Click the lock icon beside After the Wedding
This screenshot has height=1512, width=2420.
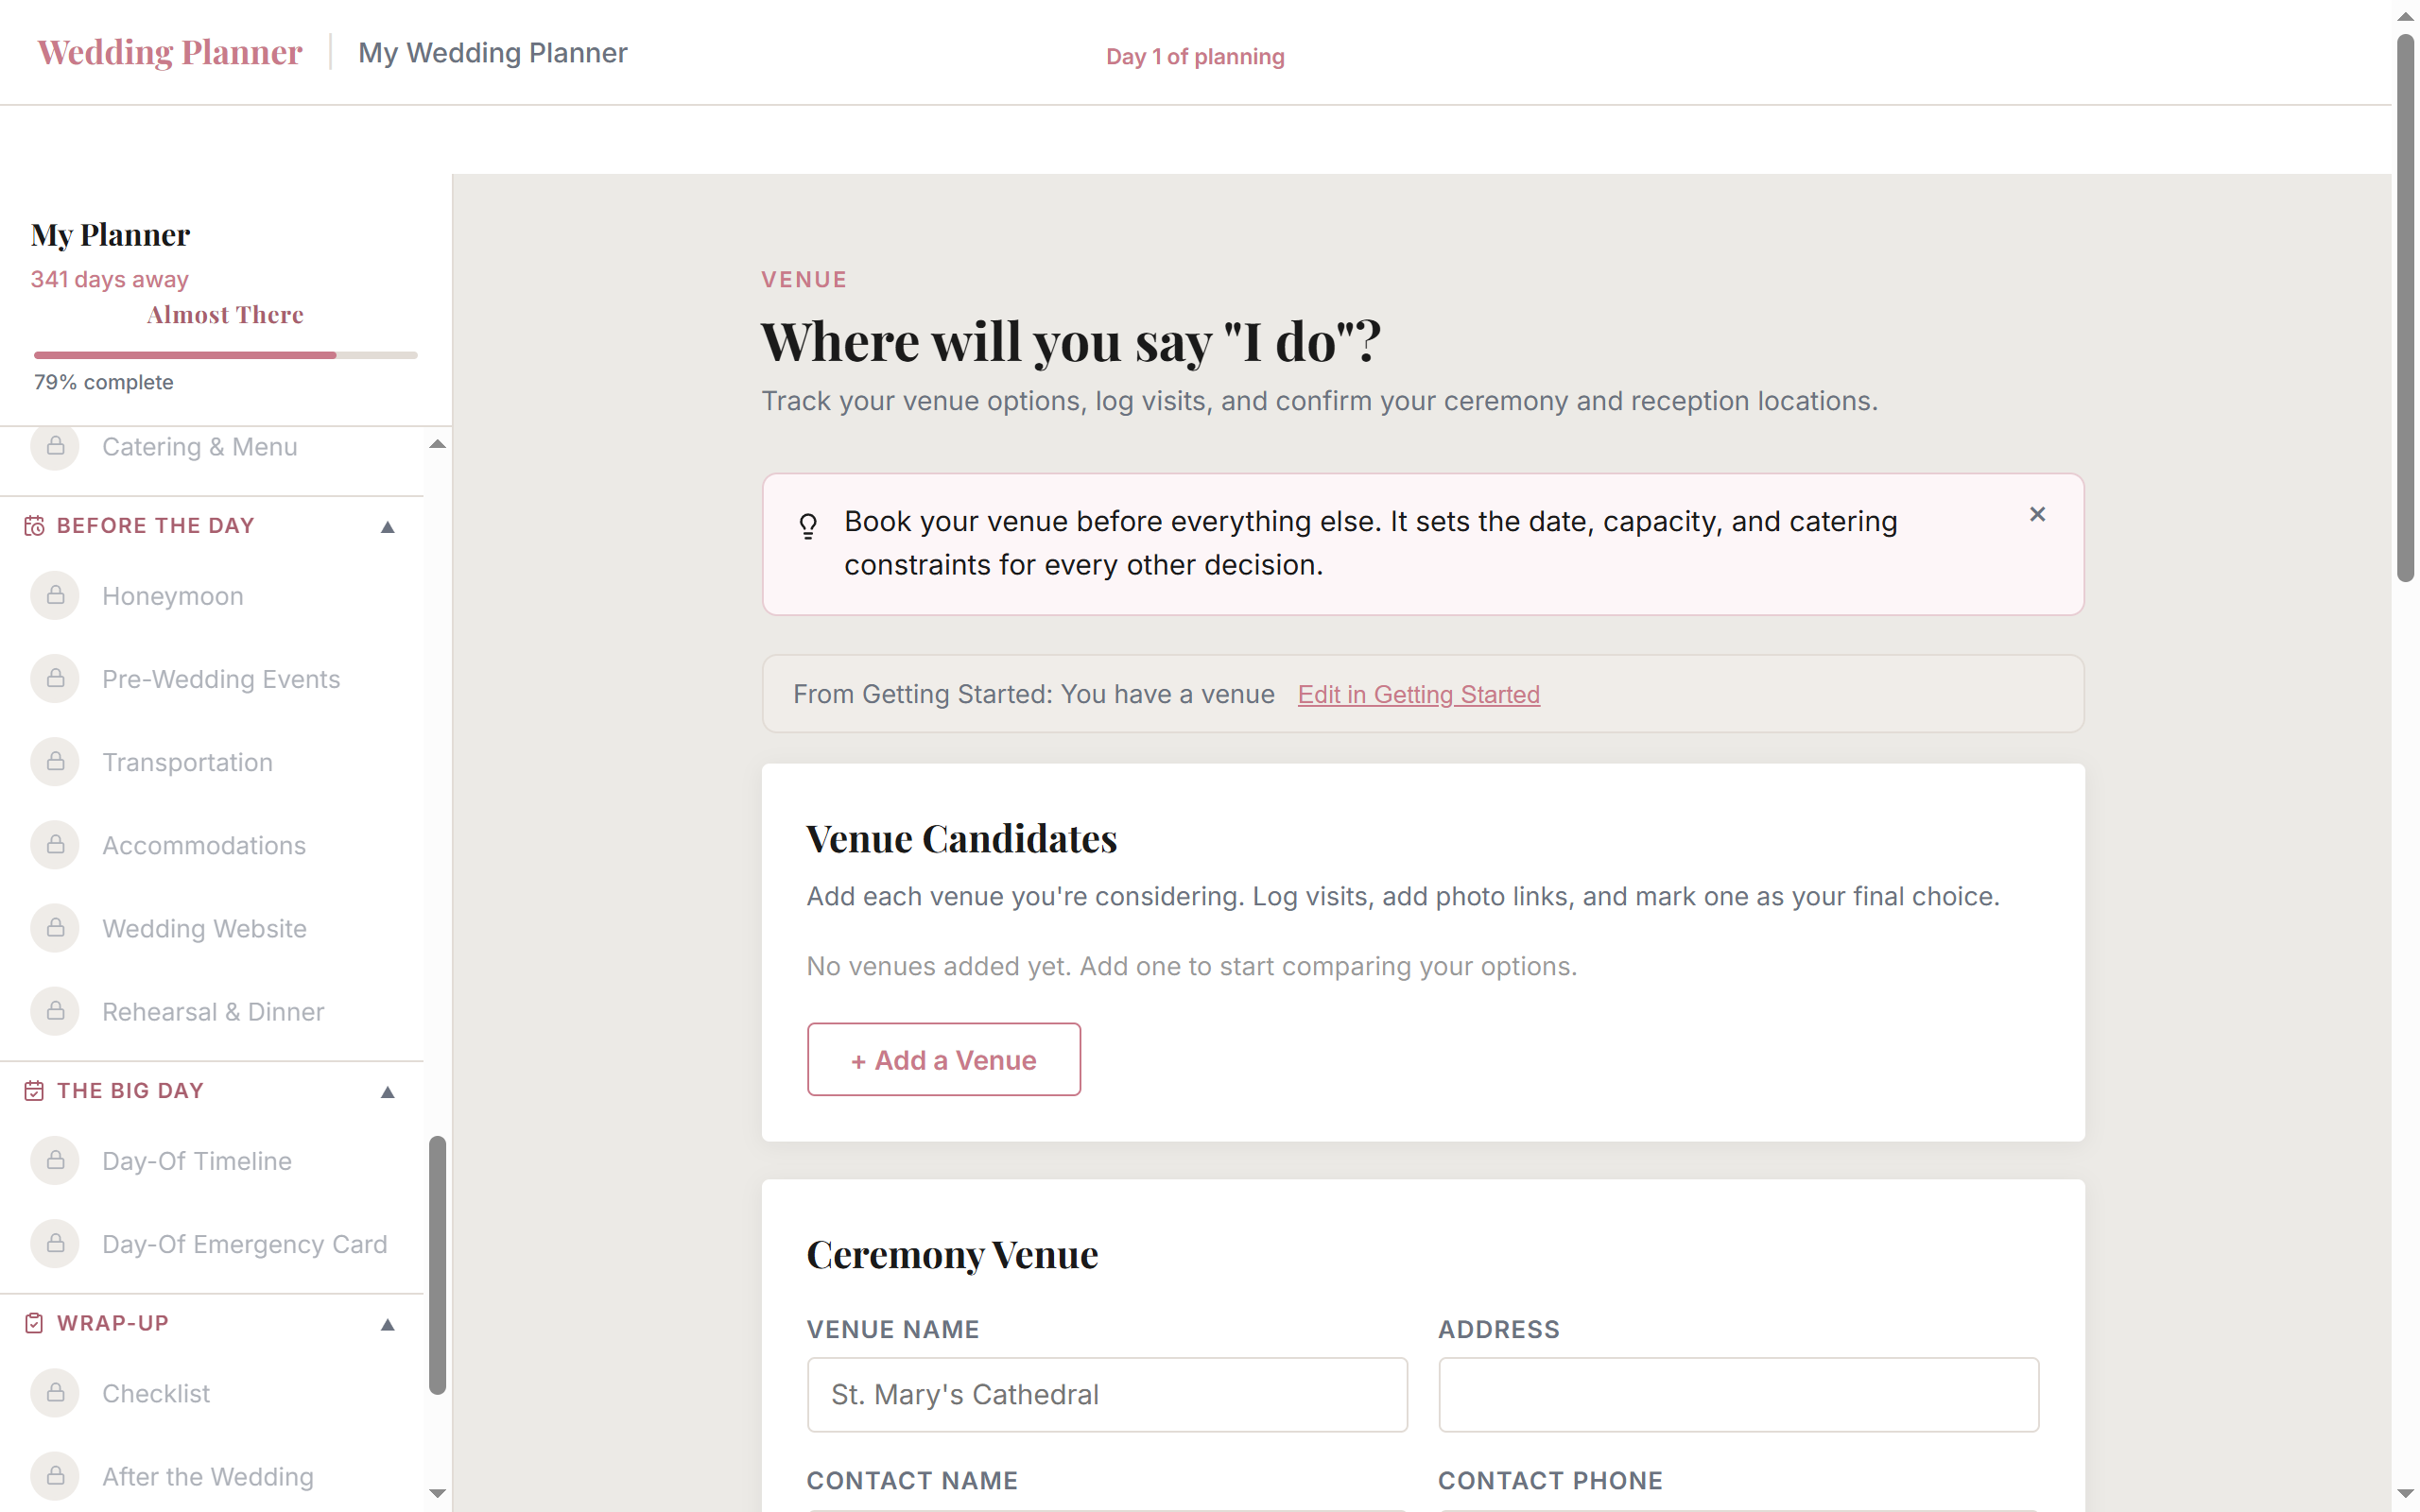click(55, 1476)
